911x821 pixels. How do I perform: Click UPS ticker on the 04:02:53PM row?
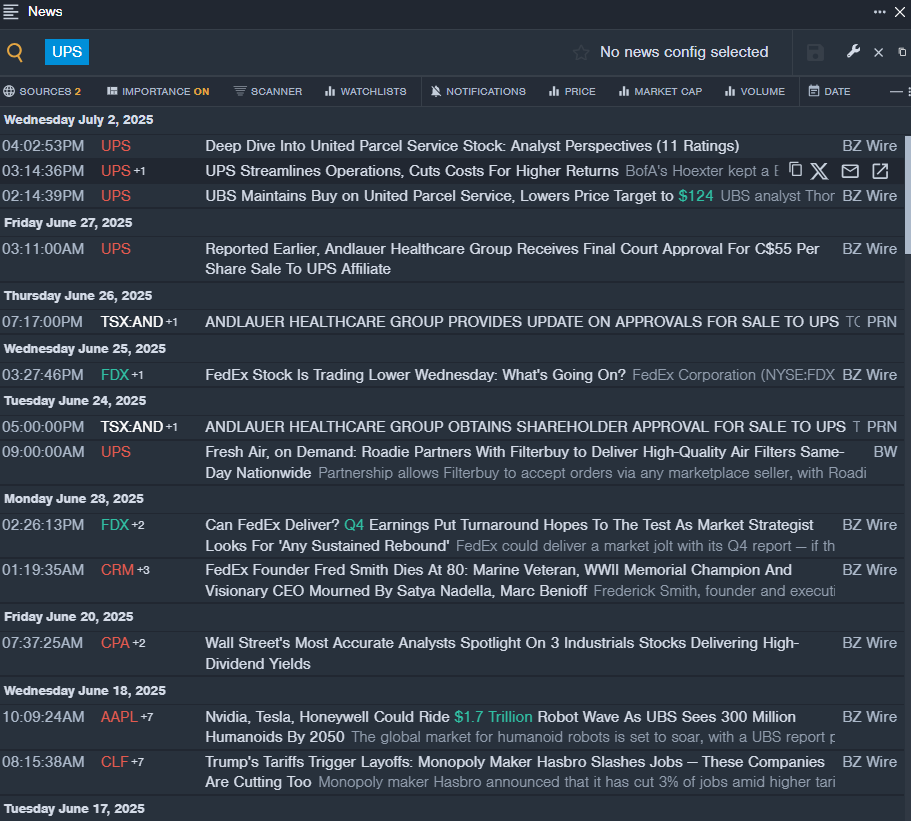[x=116, y=146]
